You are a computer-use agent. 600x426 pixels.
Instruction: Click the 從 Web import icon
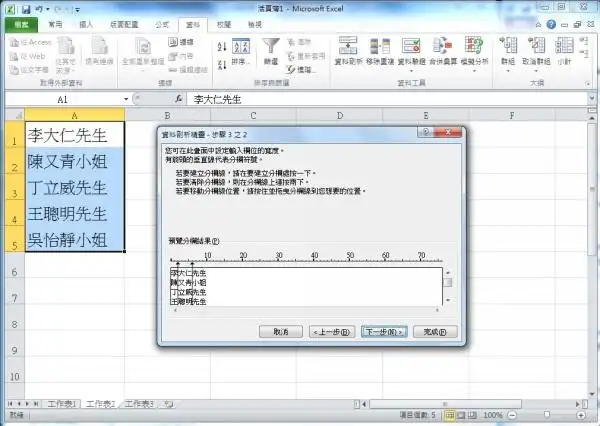pyautogui.click(x=28, y=56)
